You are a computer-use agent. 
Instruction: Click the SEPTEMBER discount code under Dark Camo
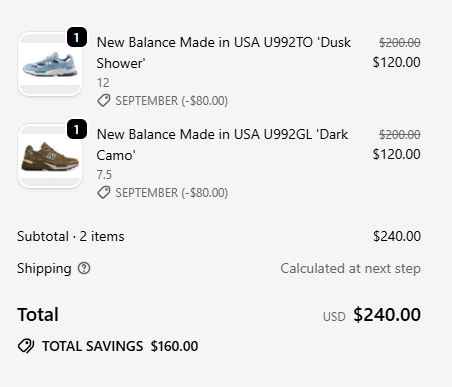[x=172, y=193]
